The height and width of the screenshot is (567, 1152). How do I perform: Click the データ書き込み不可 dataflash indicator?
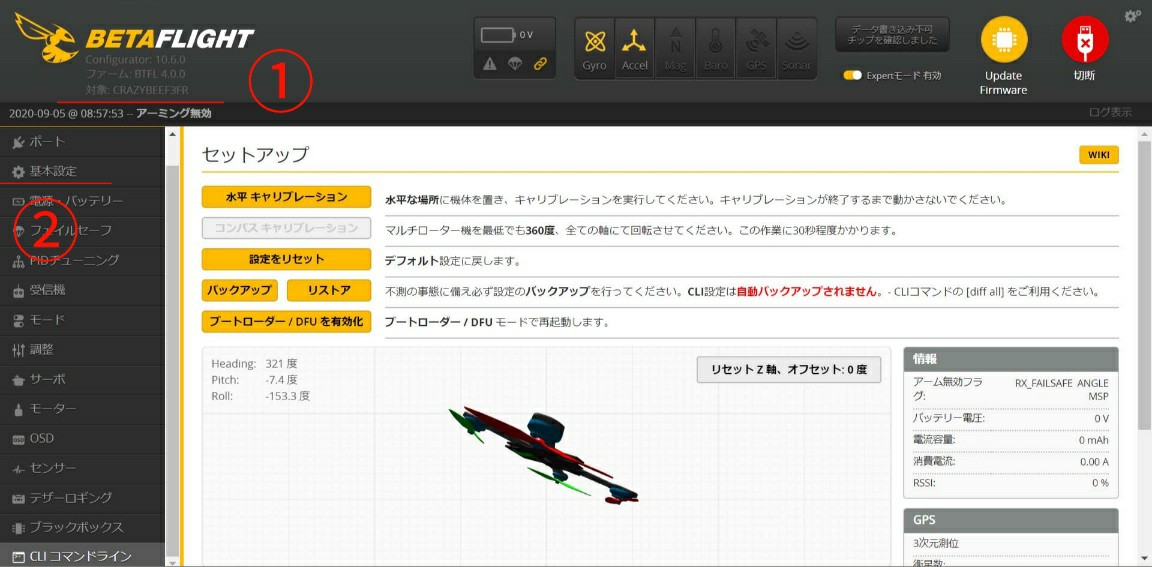pyautogui.click(x=892, y=35)
